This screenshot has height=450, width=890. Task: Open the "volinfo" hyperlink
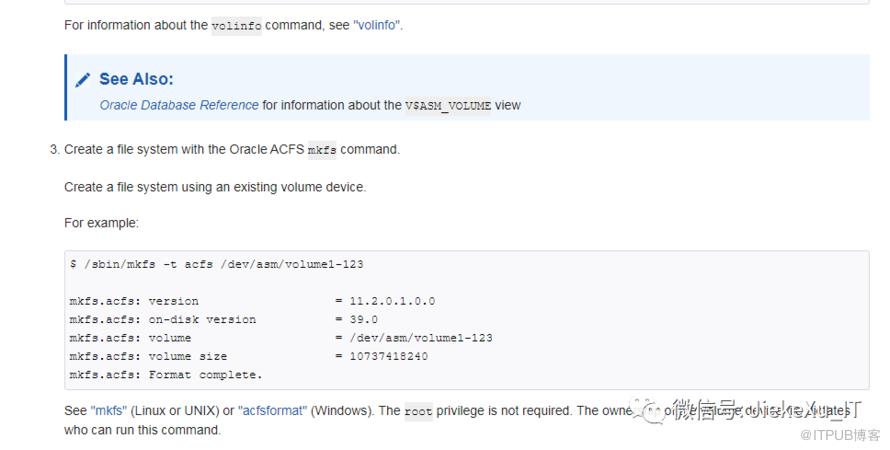click(x=378, y=25)
